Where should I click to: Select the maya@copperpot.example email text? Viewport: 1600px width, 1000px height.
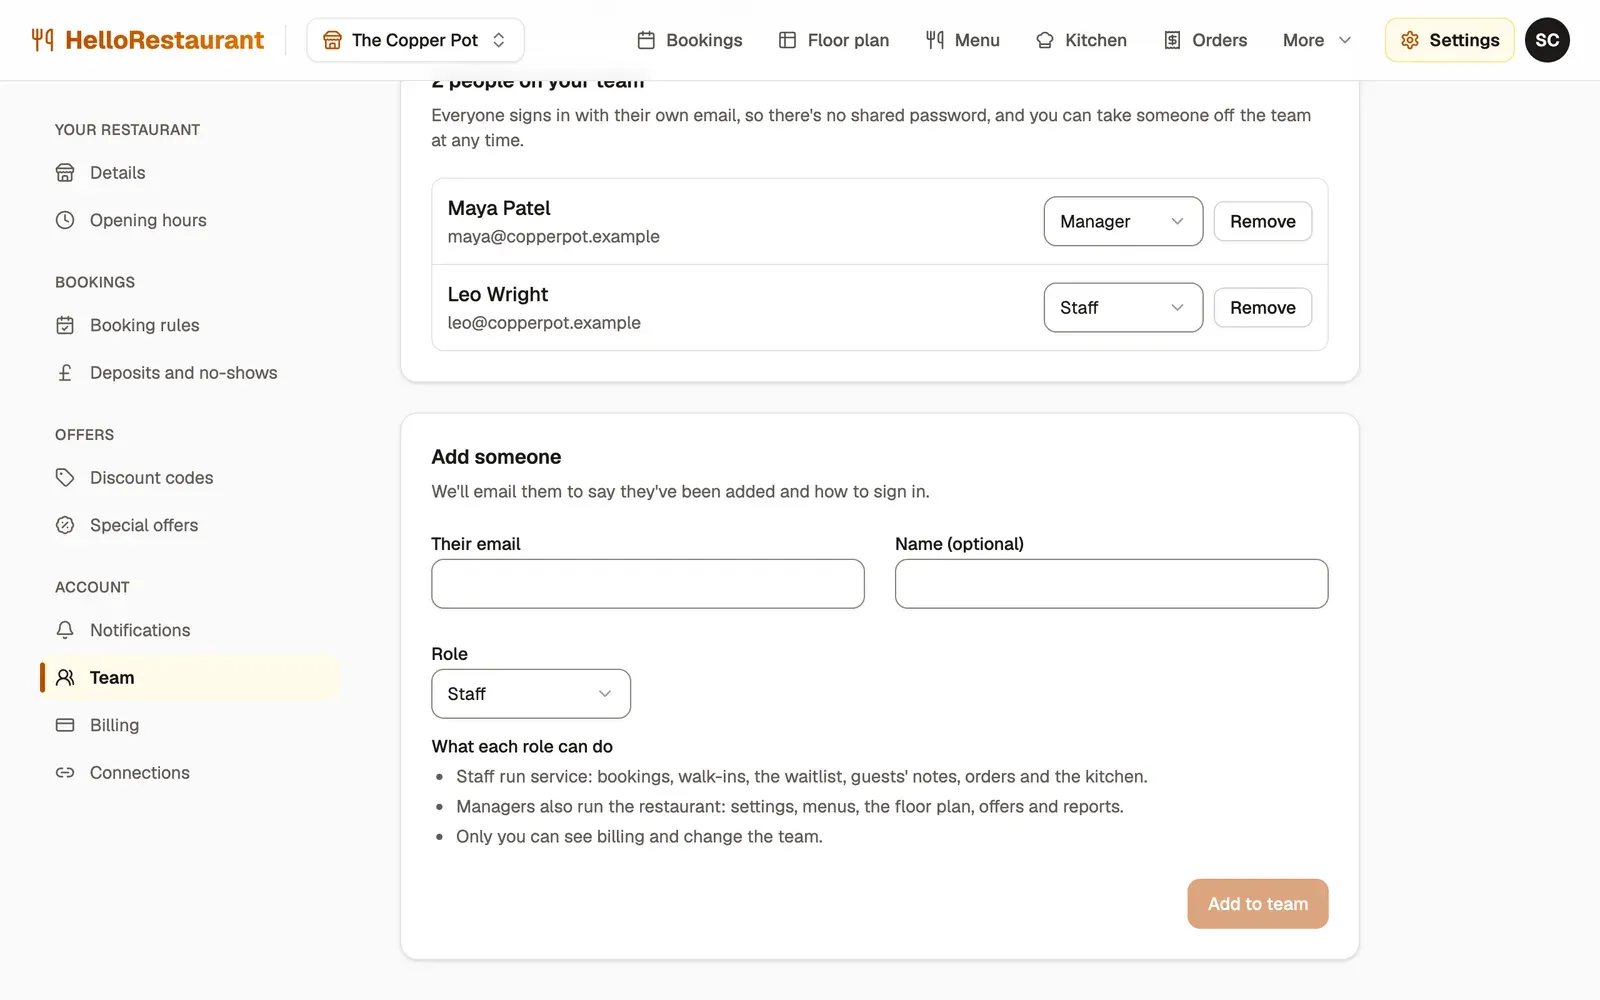tap(553, 237)
